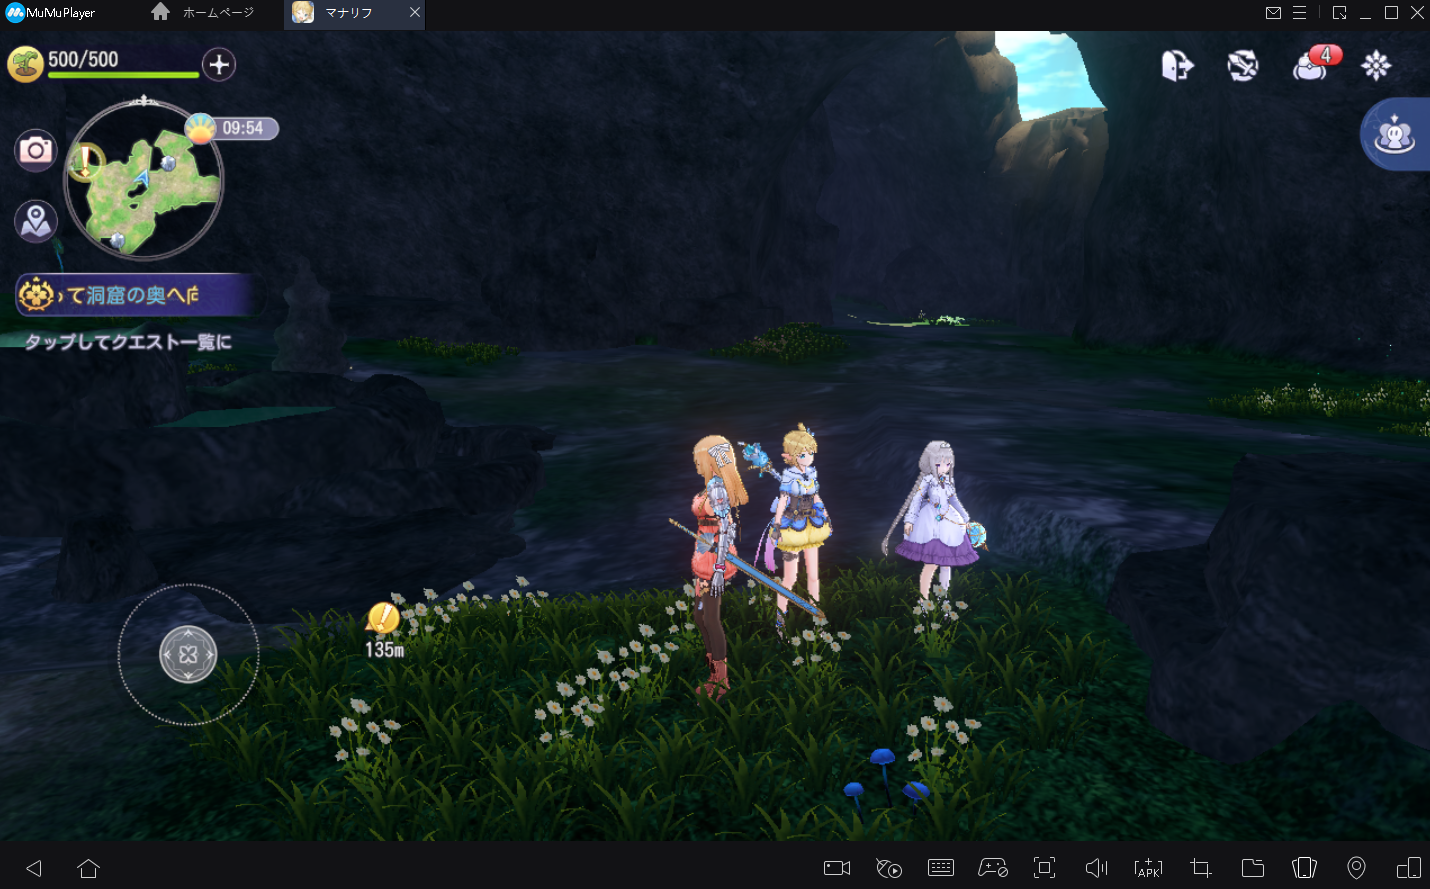Open MuMu Player mail envelope icon
This screenshot has height=889, width=1430.
[1273, 13]
